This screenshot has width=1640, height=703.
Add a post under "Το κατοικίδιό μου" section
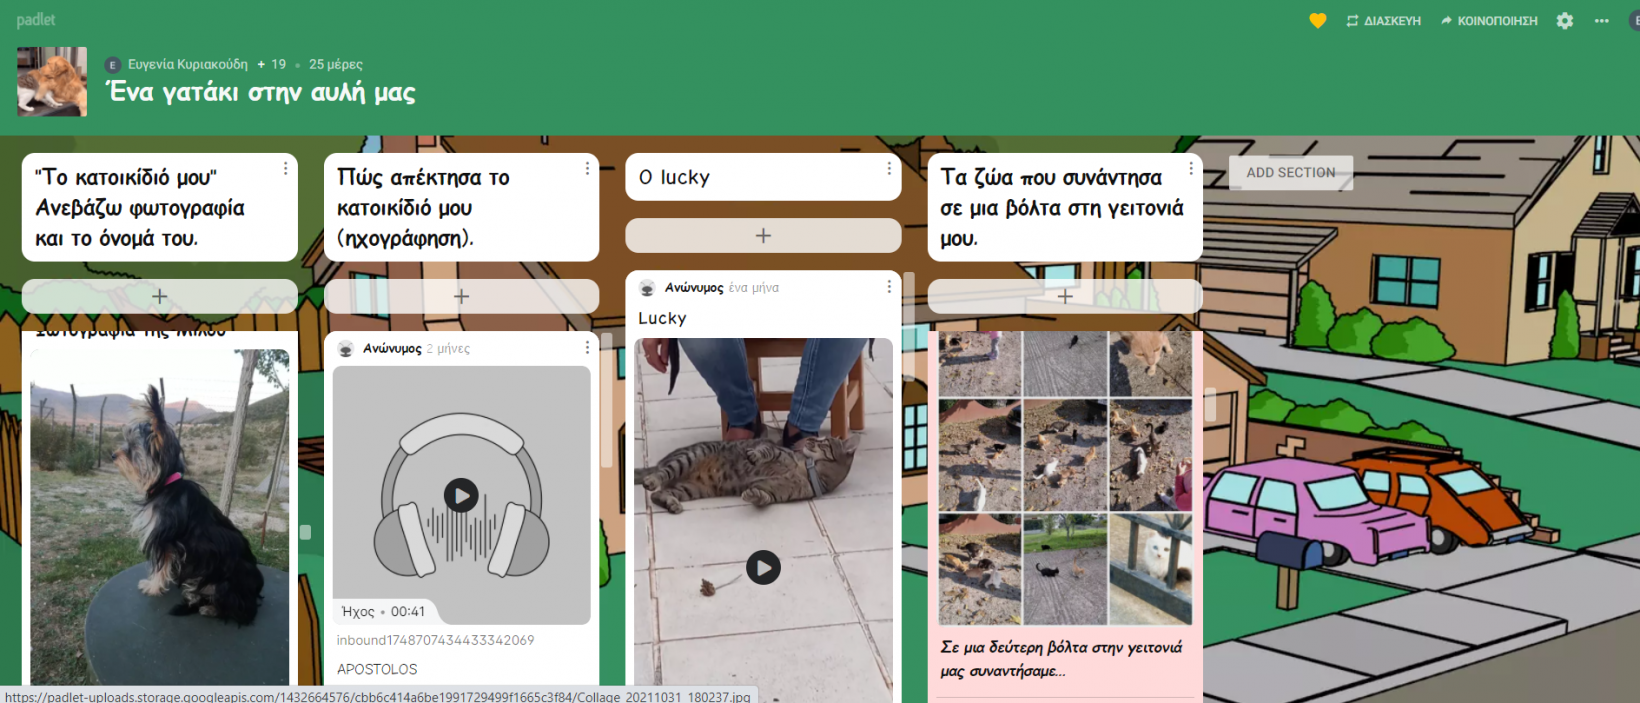[x=160, y=296]
